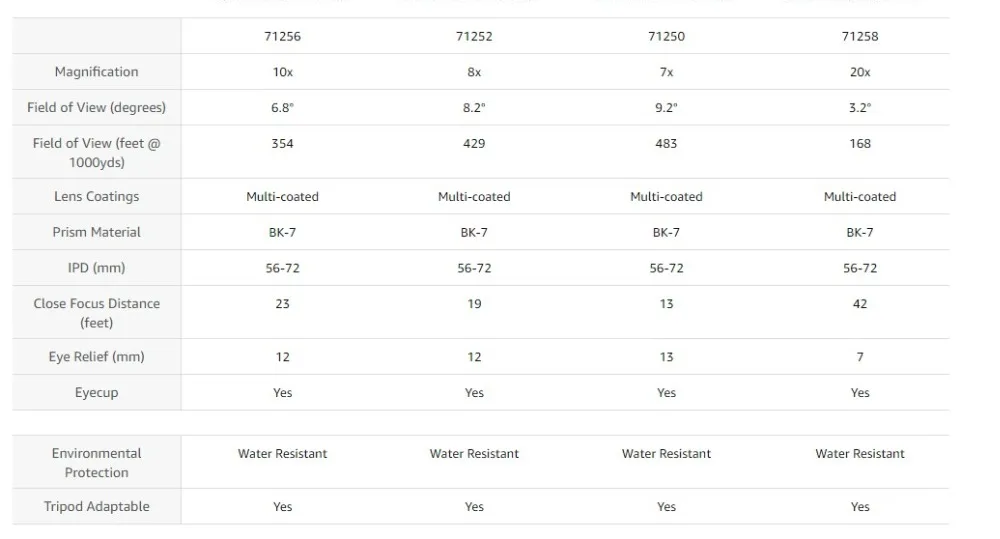Click the Close Focus Distance (feet) label
The image size is (1000, 539).
click(x=97, y=313)
